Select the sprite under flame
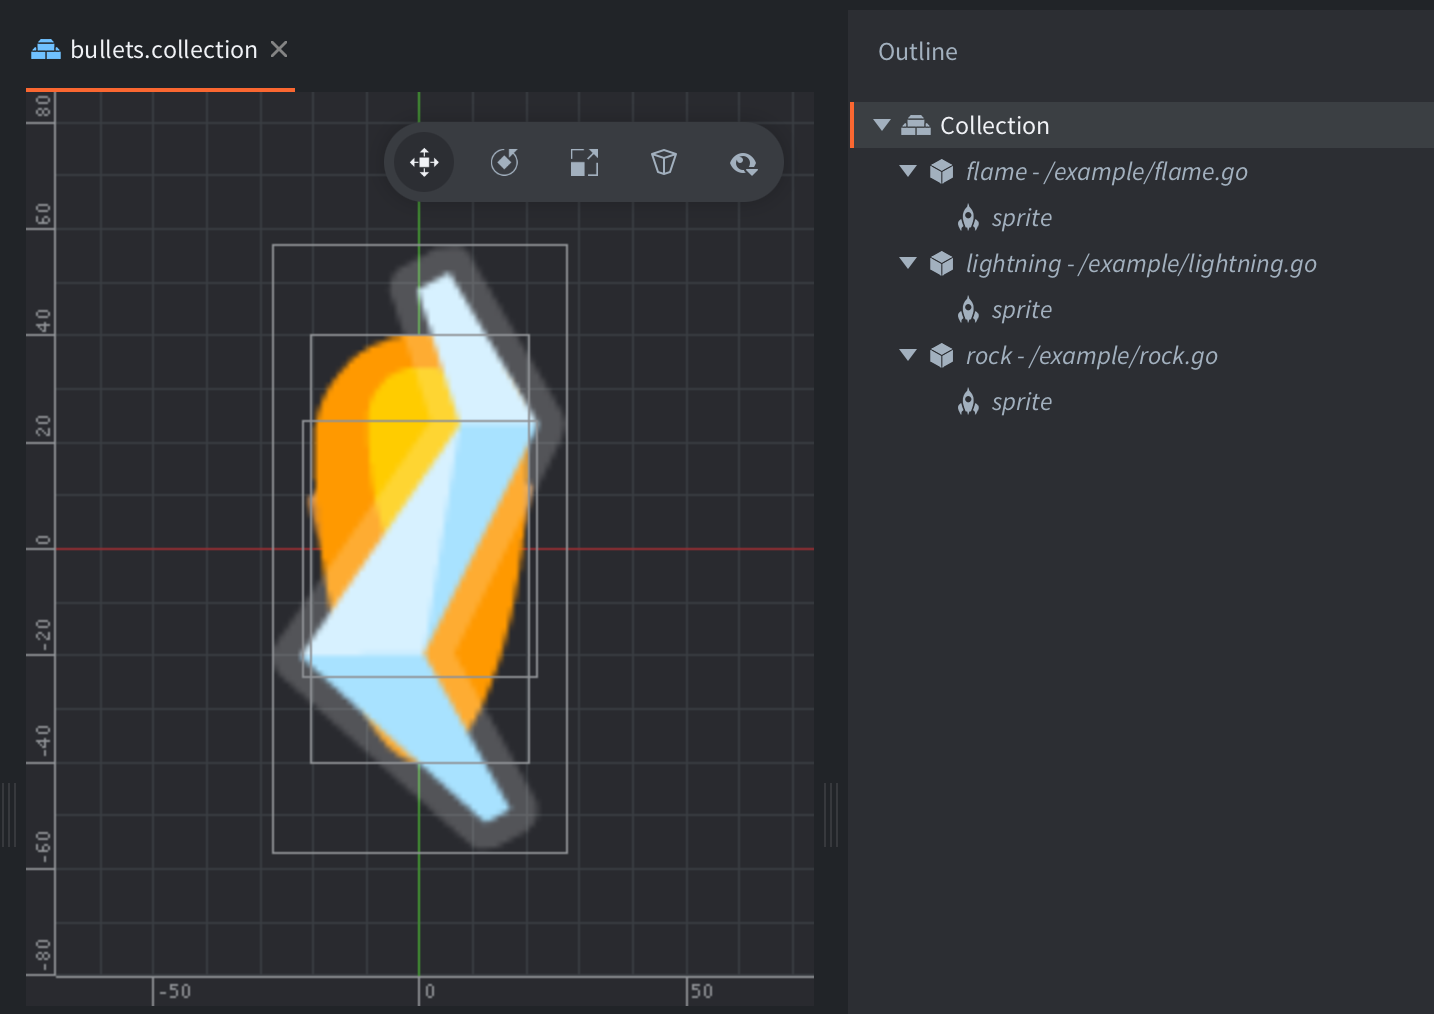 1021,218
